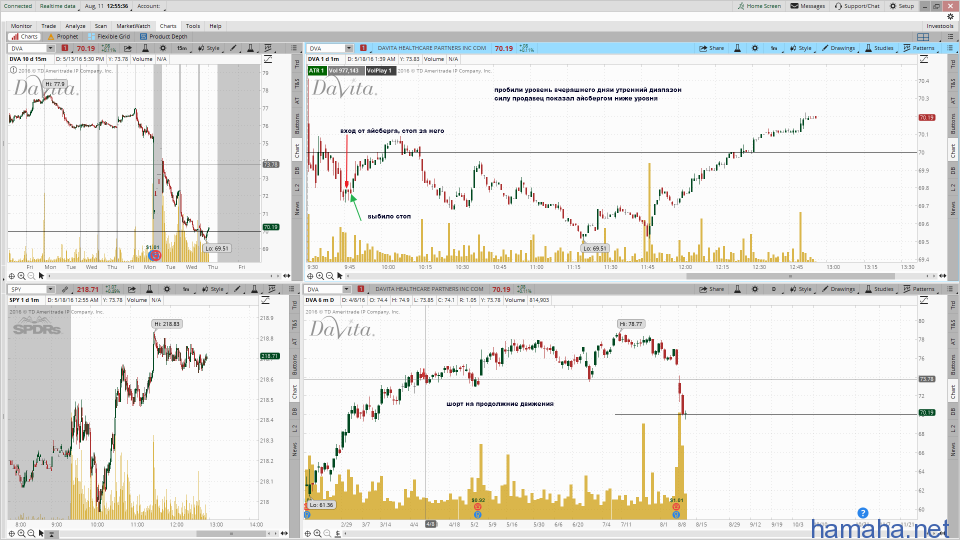Open drawings pencil icon in top-left DVA chart
The height and width of the screenshot is (540, 960).
tap(233, 48)
